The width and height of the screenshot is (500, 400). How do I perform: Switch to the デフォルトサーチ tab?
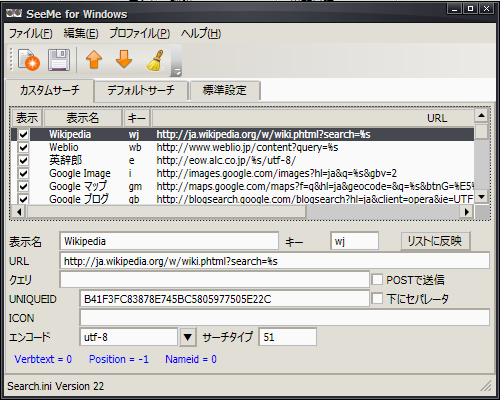141,90
